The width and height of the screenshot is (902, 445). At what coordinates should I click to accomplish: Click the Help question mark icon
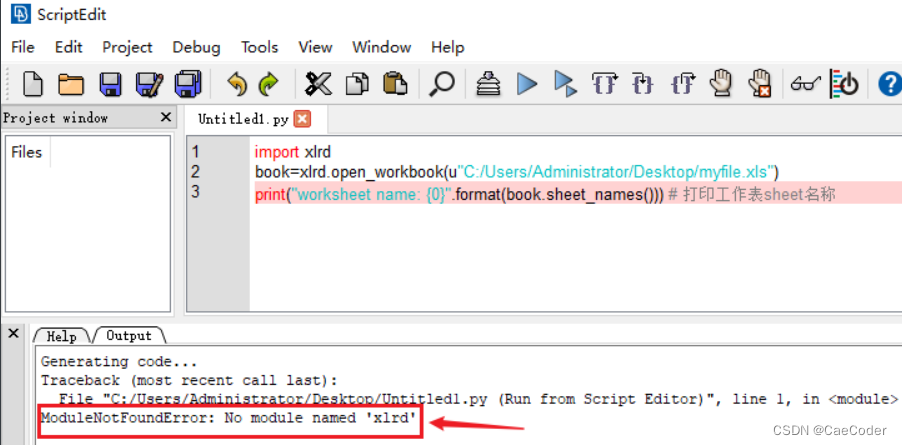click(889, 84)
